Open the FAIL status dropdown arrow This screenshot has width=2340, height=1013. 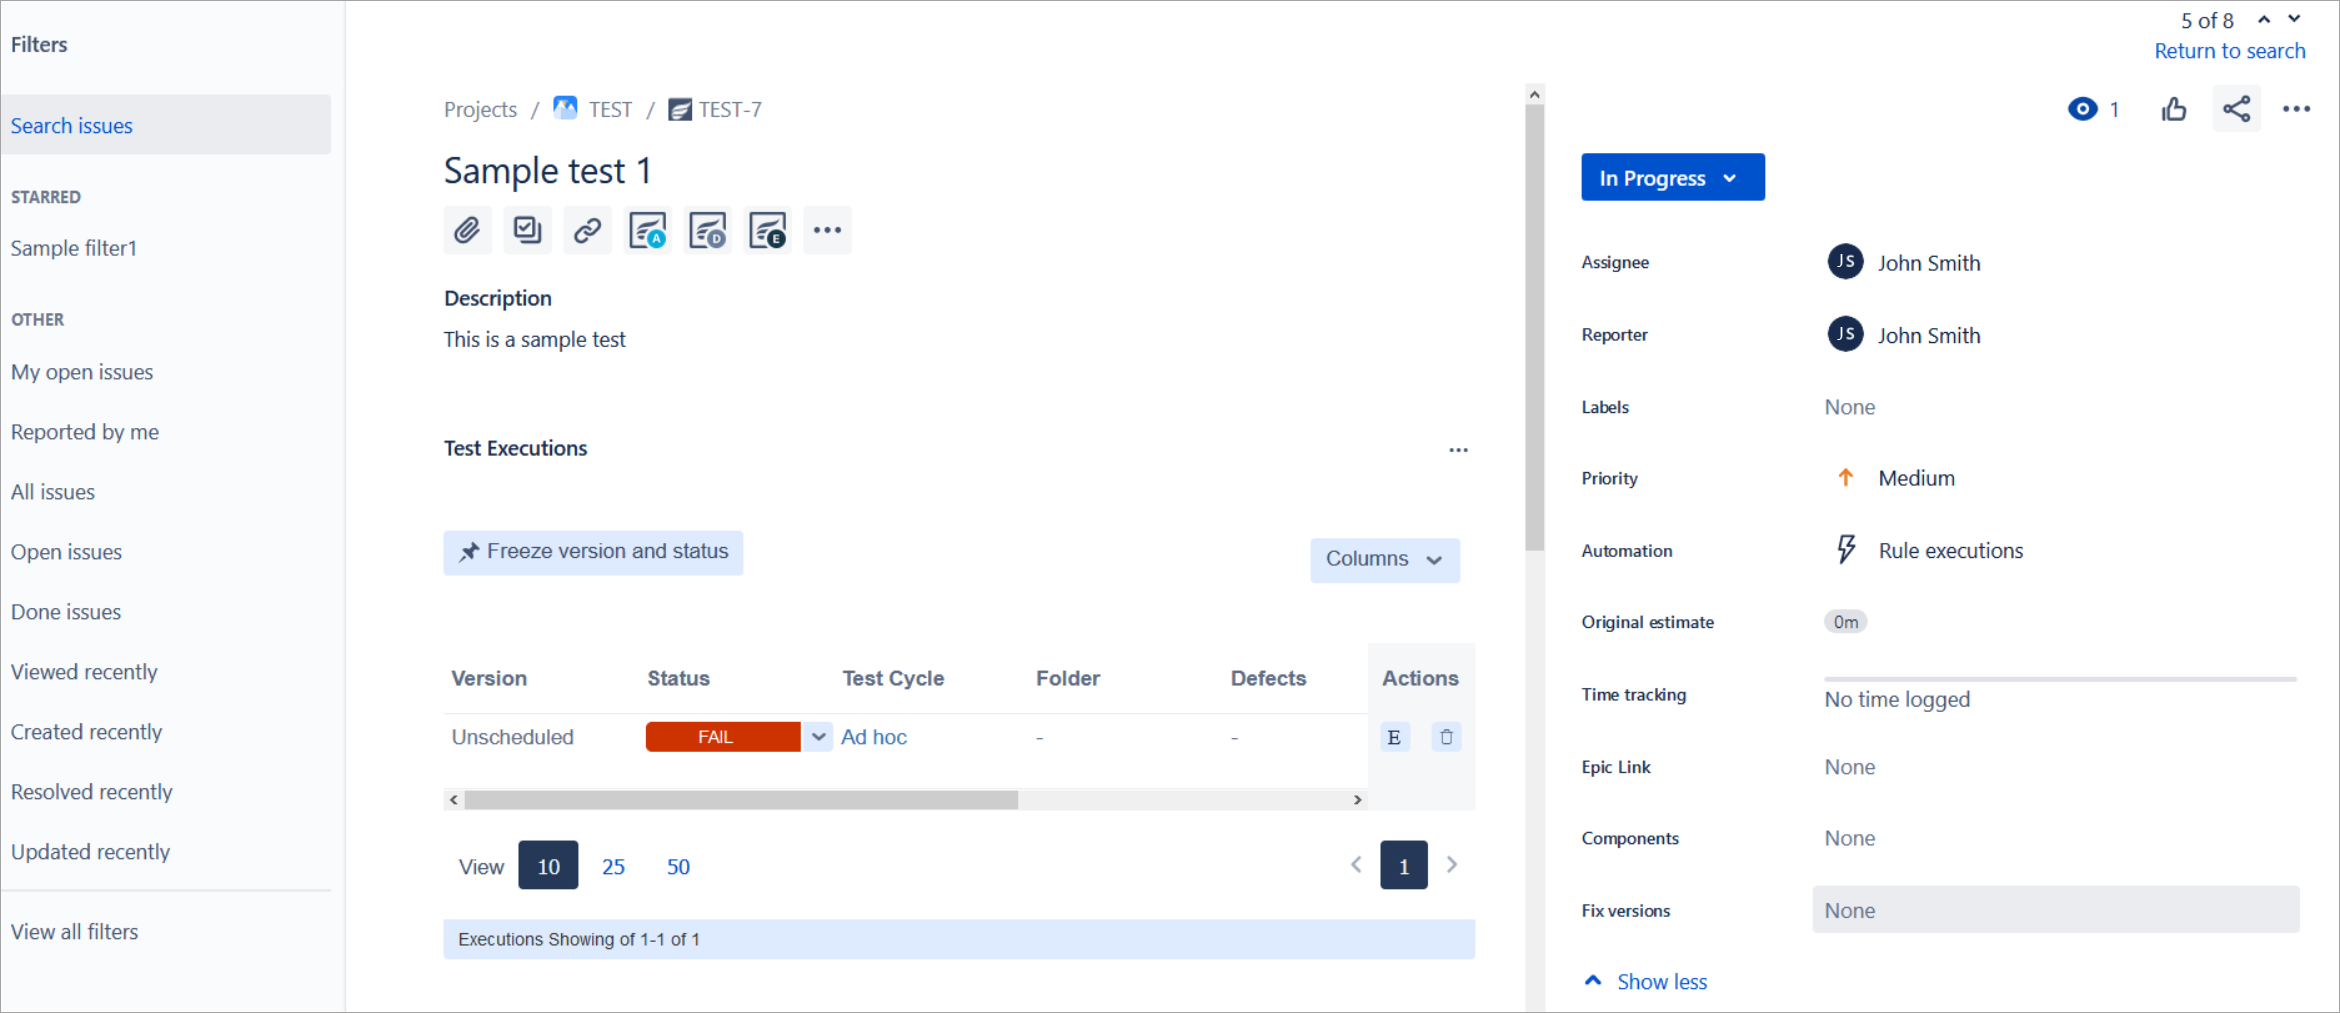pos(818,737)
